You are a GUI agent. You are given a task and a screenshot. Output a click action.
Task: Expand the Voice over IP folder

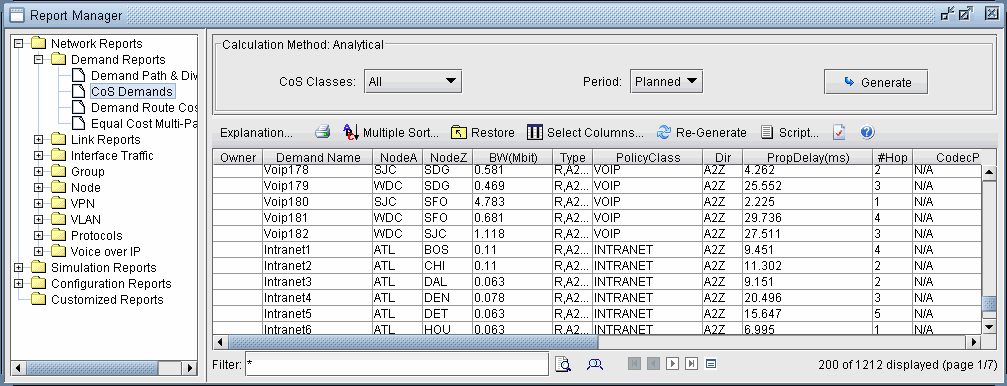point(39,252)
